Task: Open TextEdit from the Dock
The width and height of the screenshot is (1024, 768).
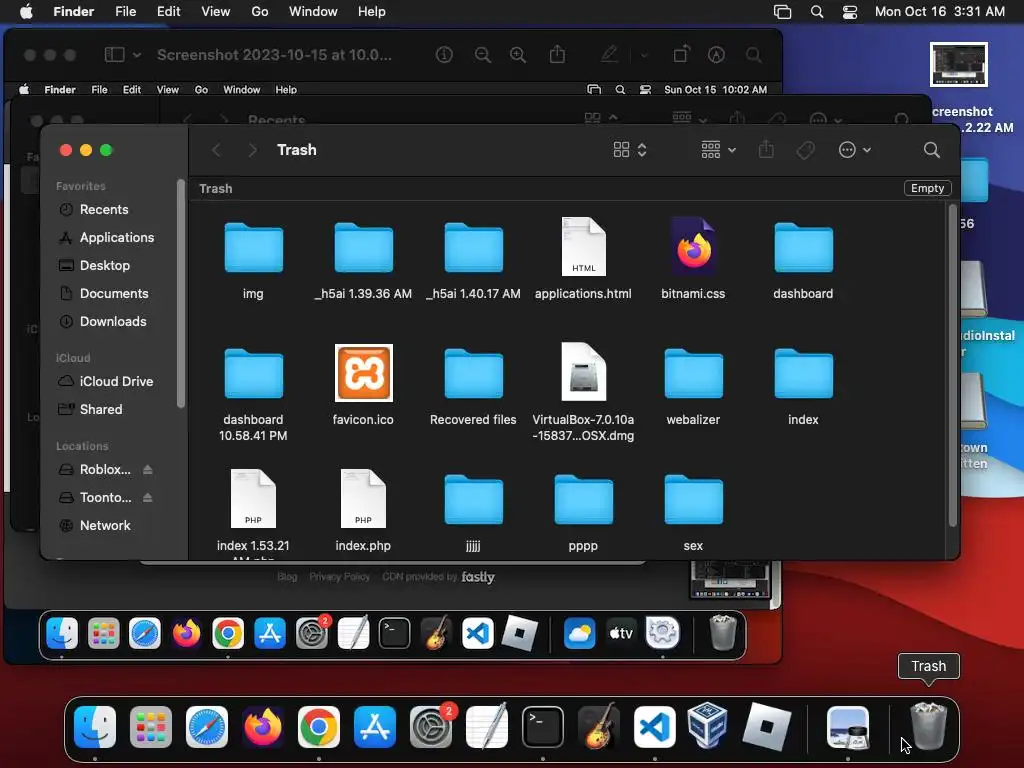Action: pyautogui.click(x=487, y=726)
